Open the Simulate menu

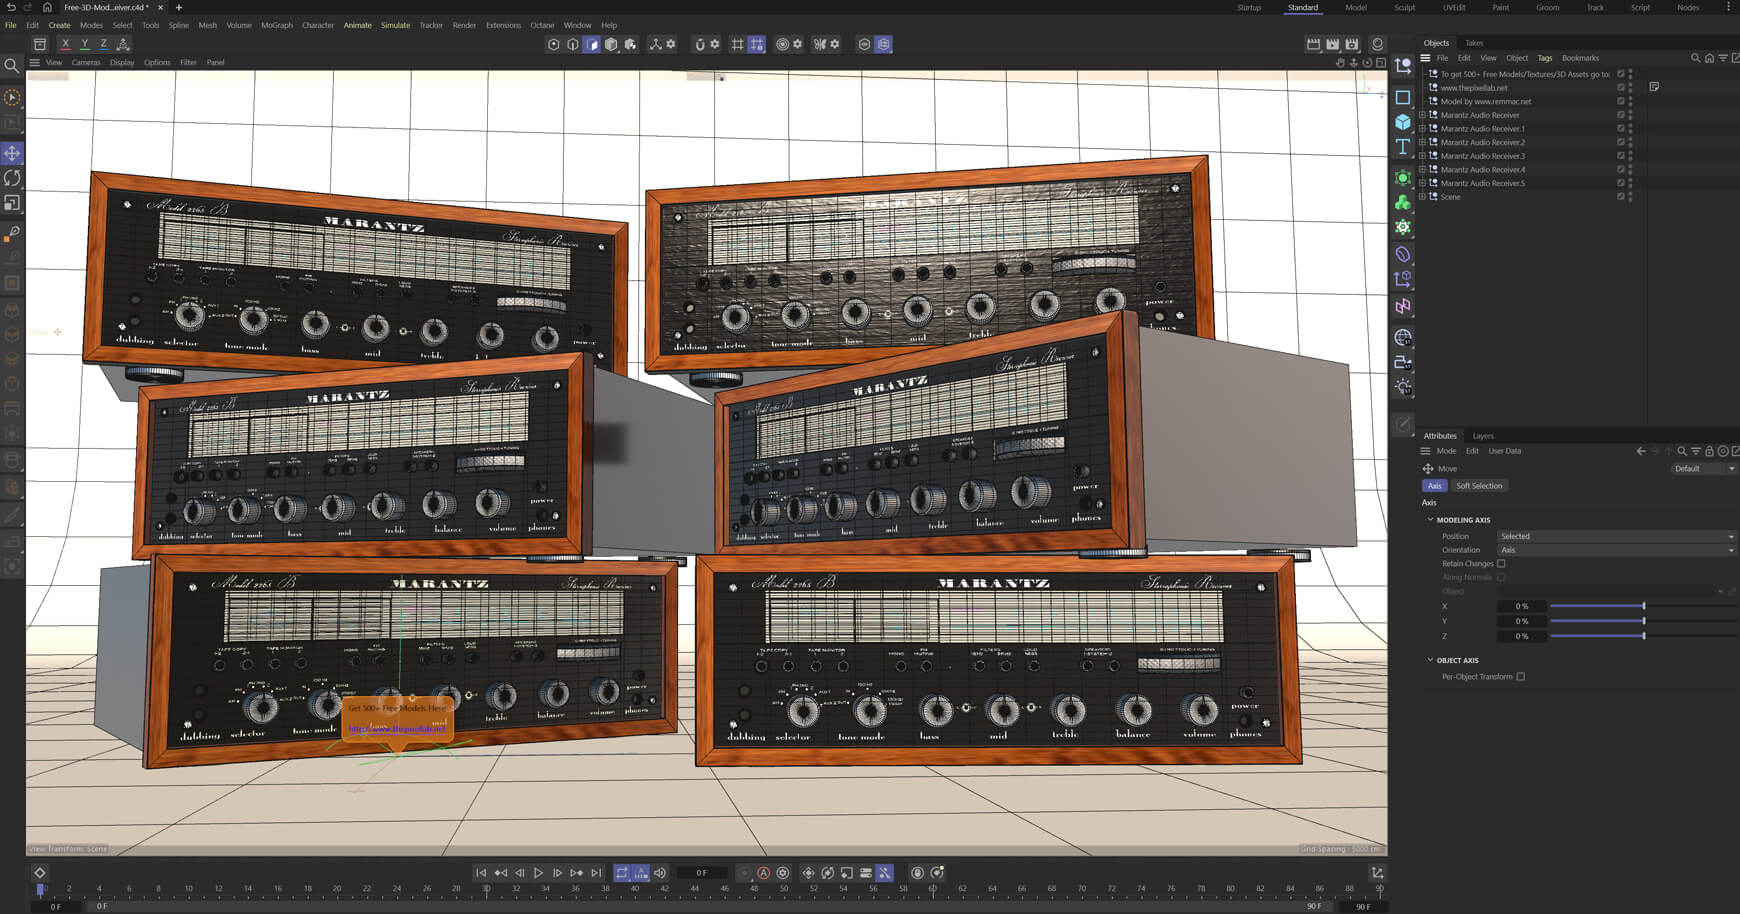[x=395, y=25]
